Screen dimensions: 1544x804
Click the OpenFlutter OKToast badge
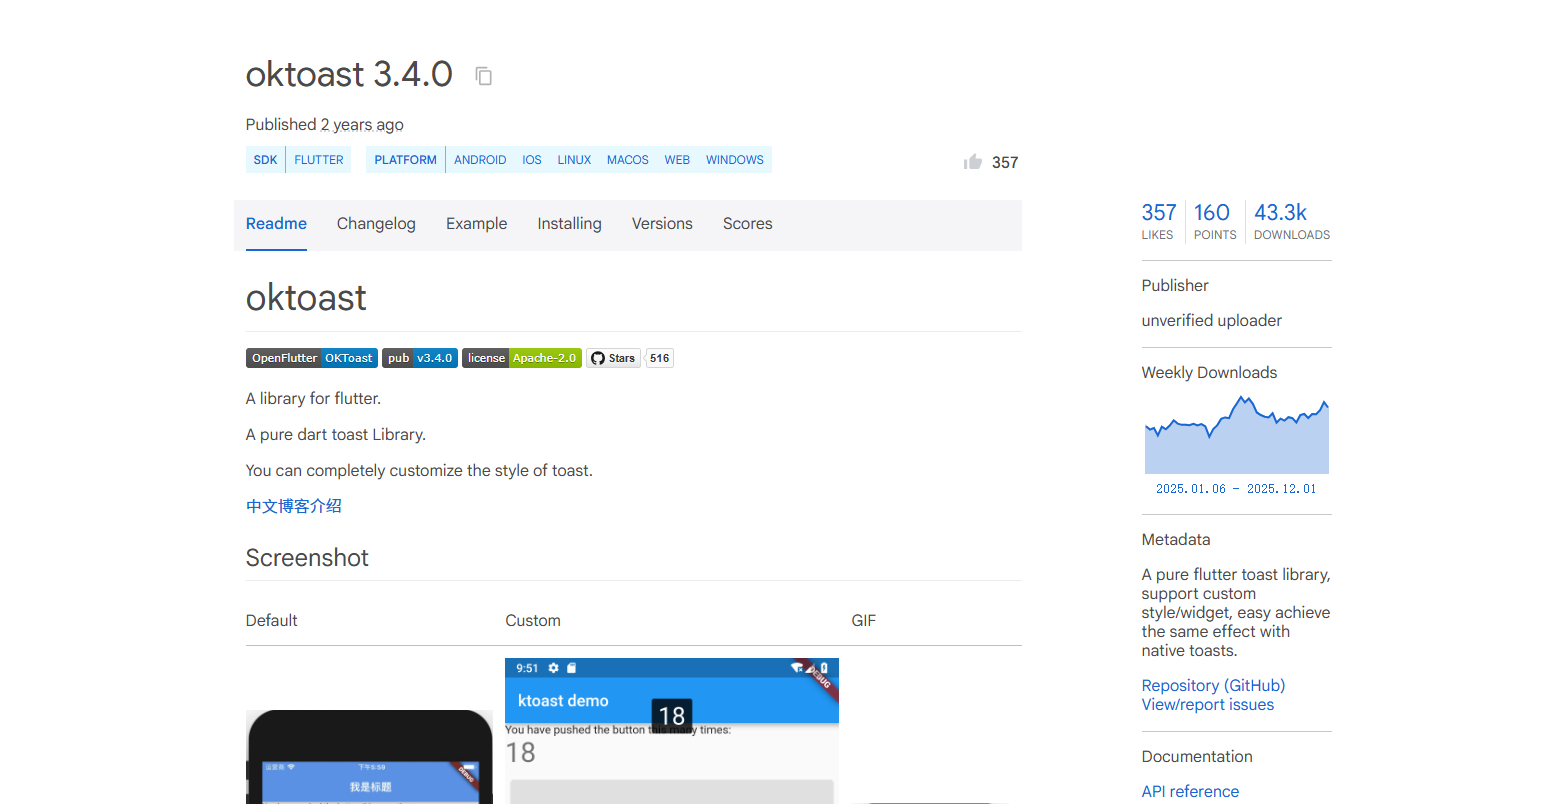pyautogui.click(x=311, y=358)
